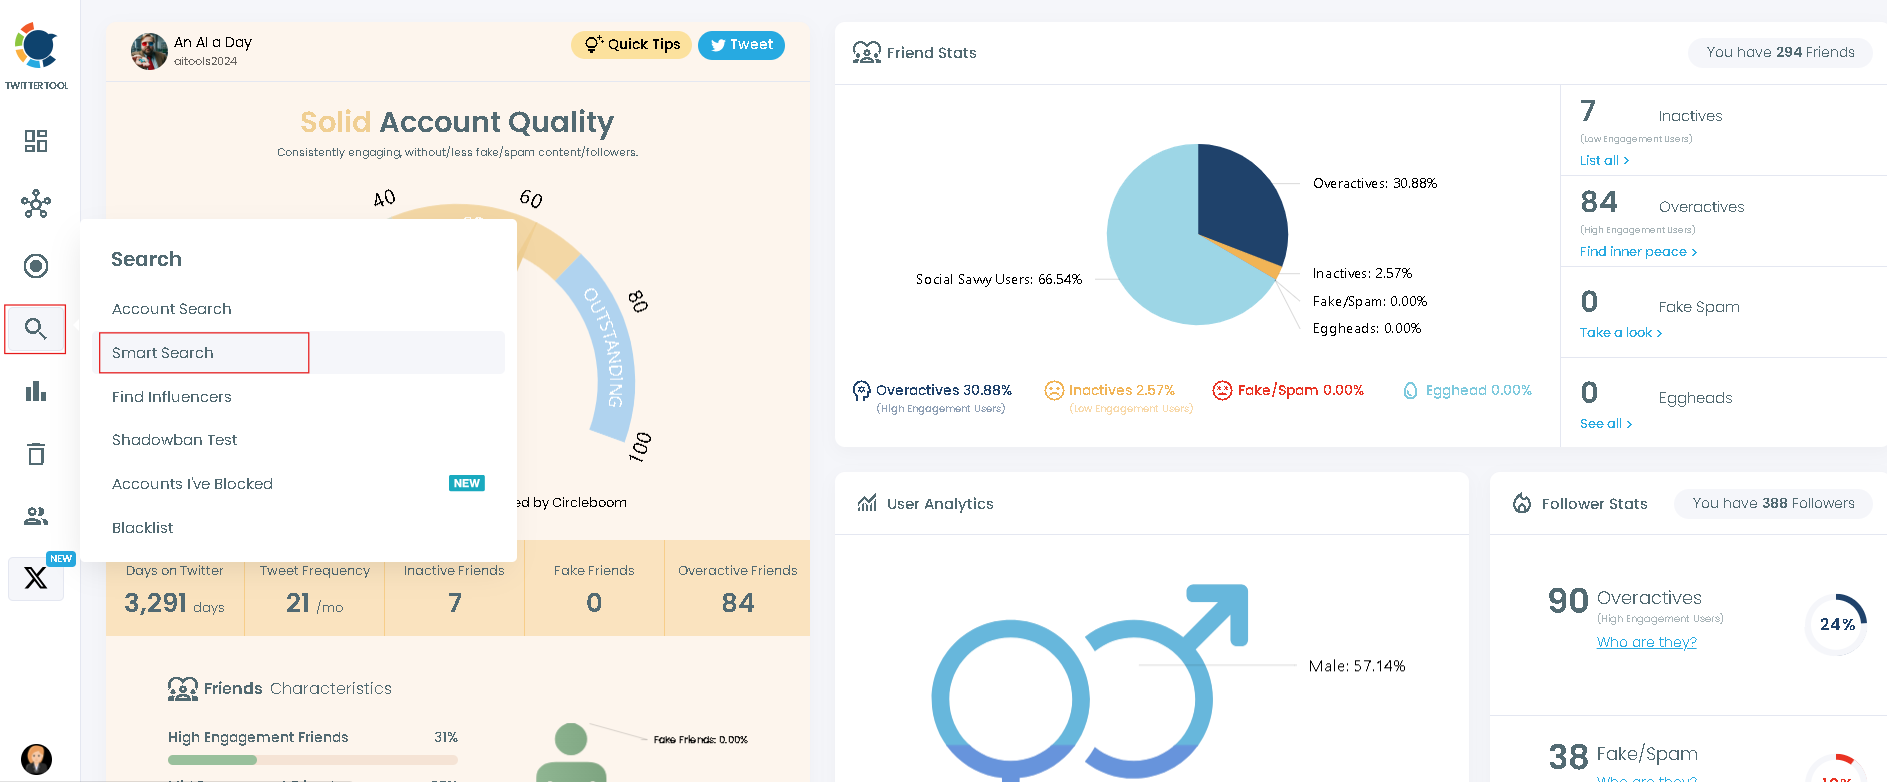Click the Inactives legend face icon
The image size is (1887, 782).
[x=1054, y=390]
